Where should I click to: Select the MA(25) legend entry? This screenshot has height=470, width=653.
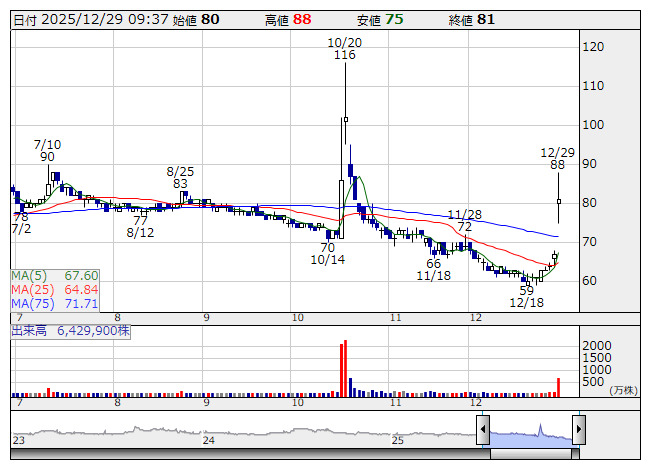point(55,290)
